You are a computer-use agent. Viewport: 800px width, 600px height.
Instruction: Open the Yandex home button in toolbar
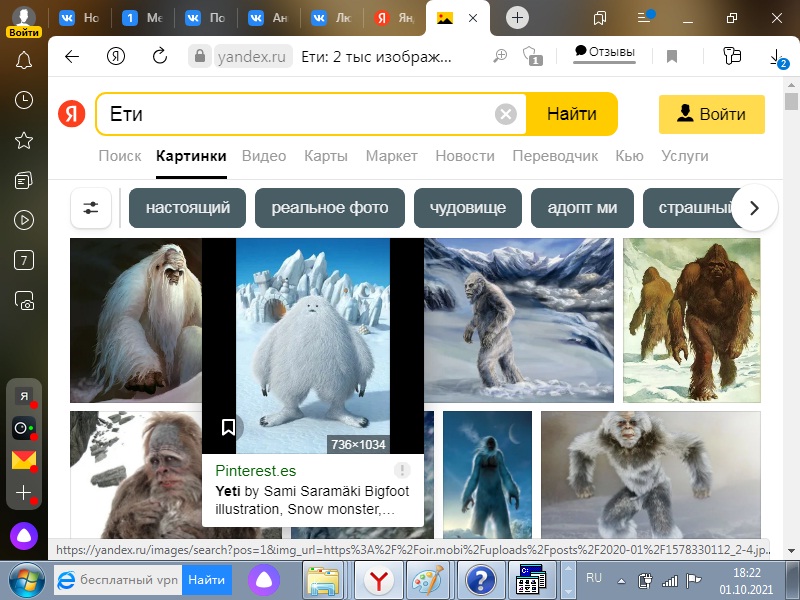point(116,56)
